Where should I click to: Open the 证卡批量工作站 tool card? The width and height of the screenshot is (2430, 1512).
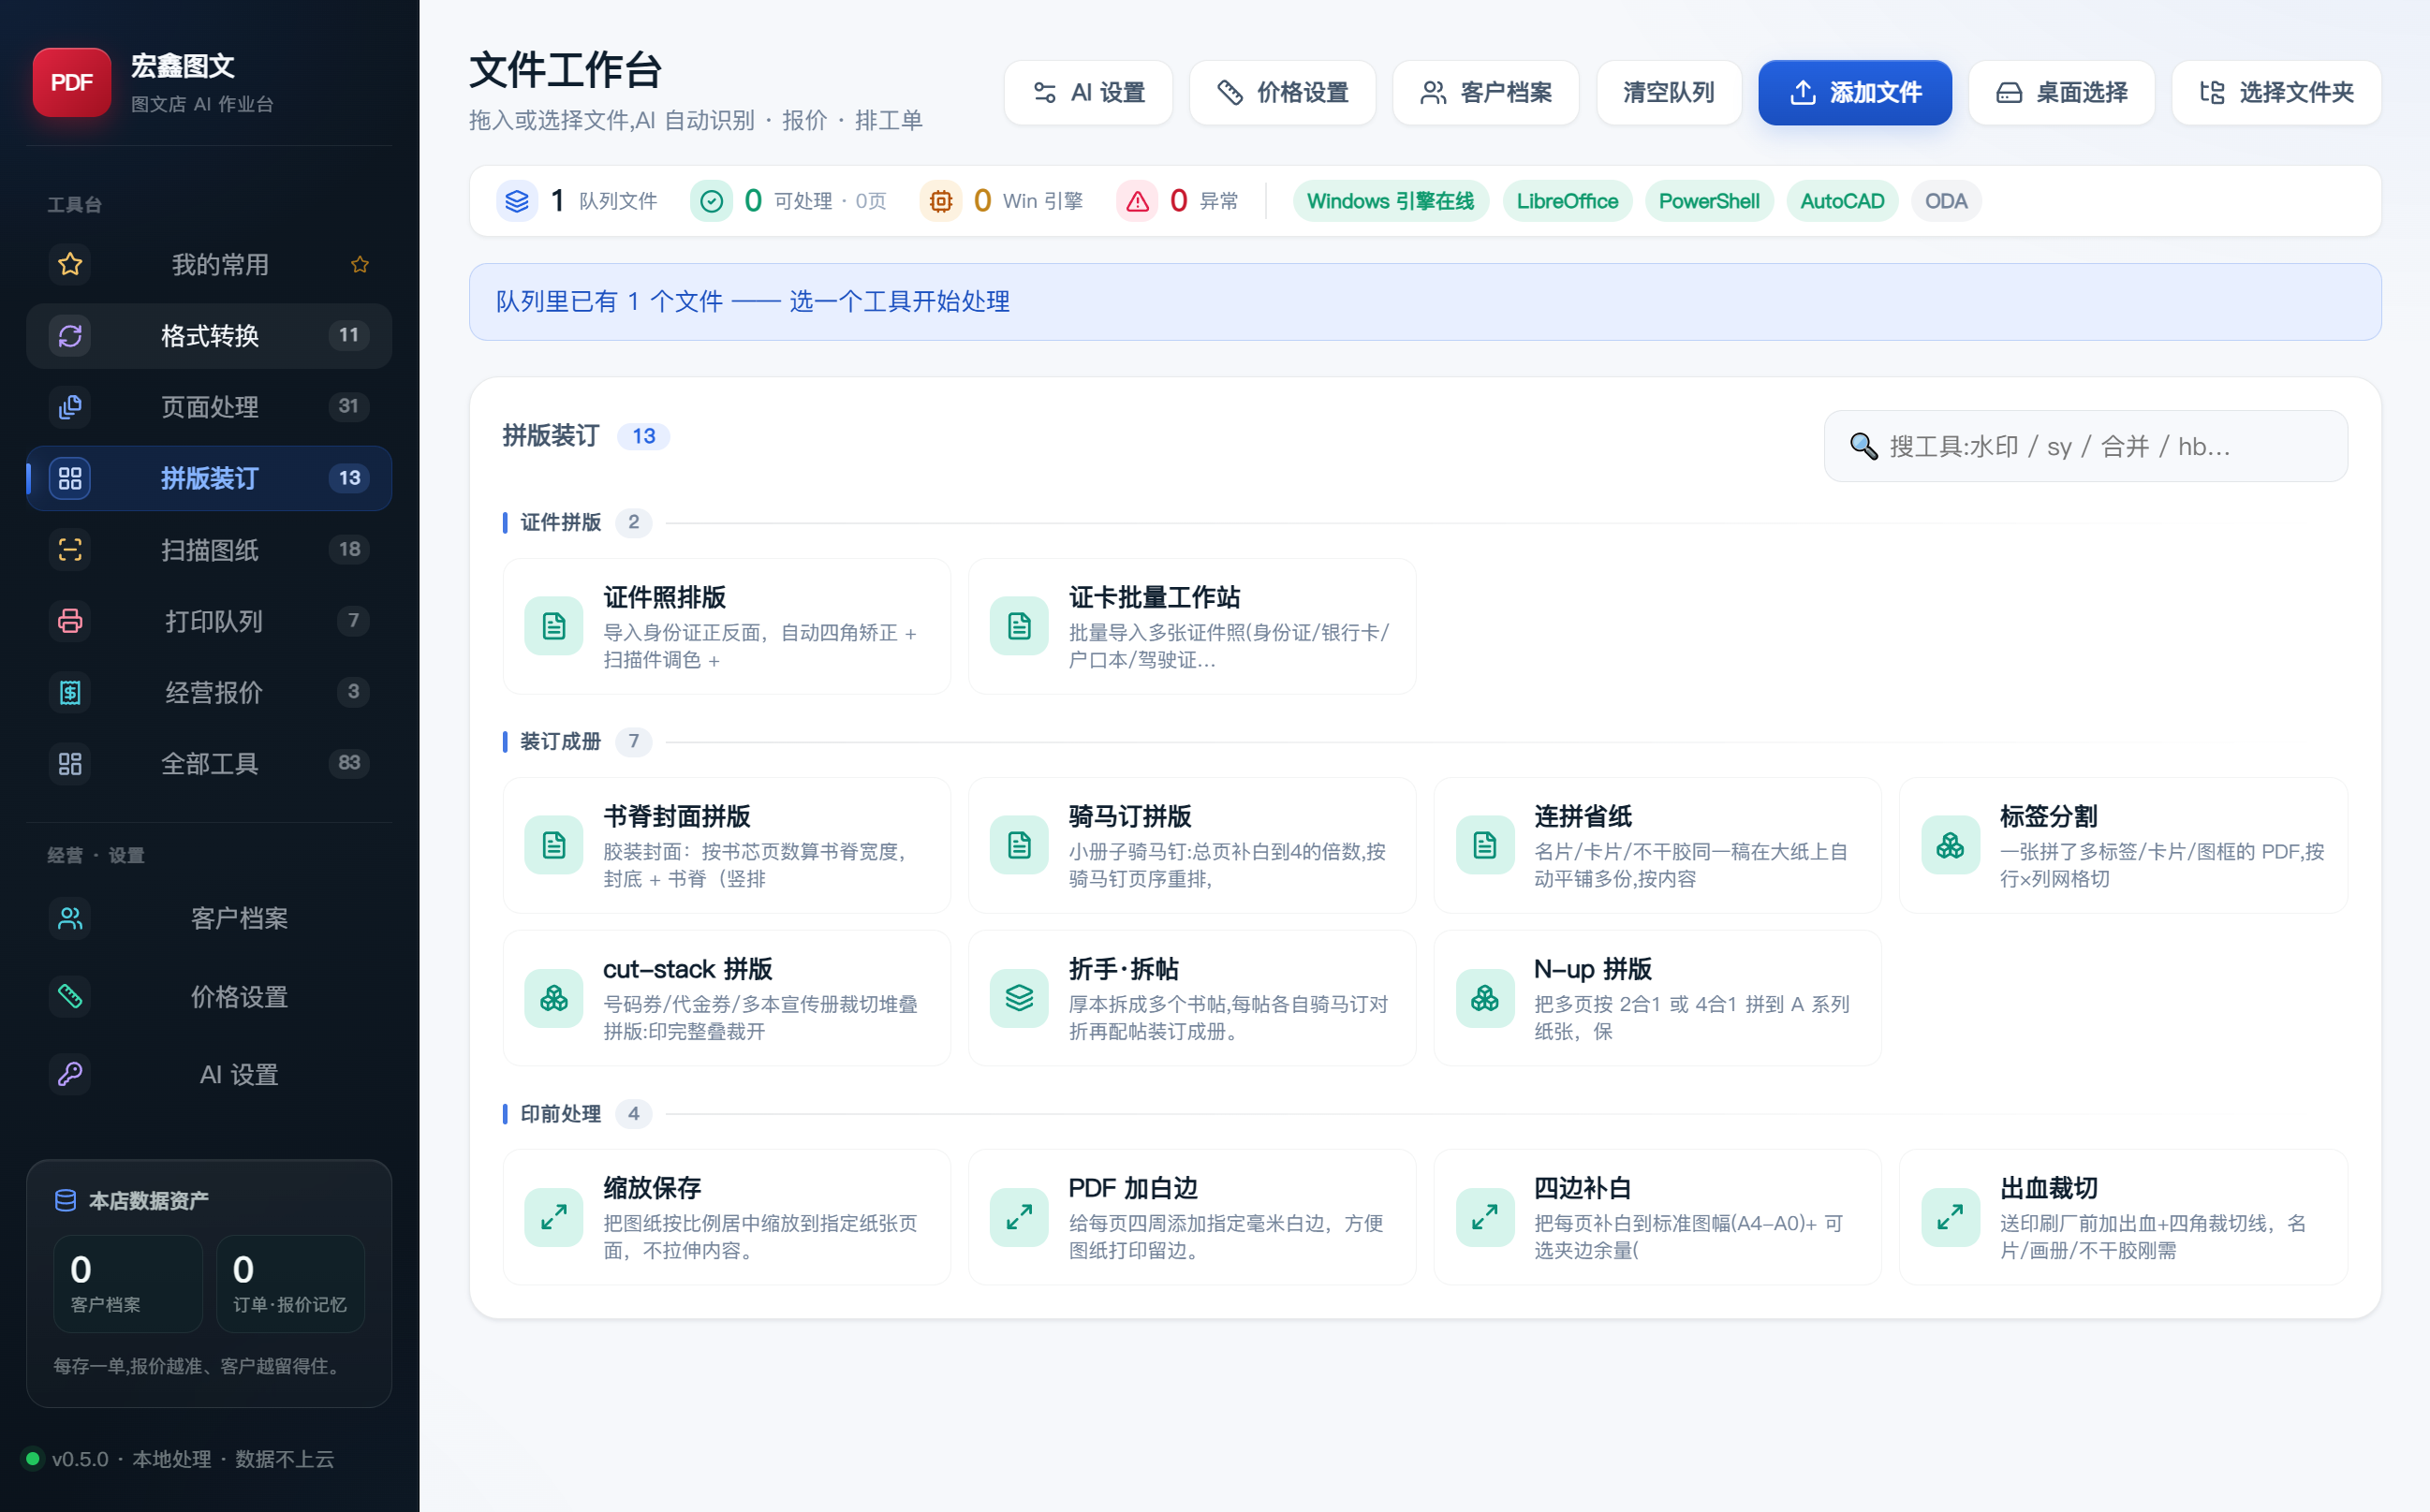click(x=1192, y=626)
